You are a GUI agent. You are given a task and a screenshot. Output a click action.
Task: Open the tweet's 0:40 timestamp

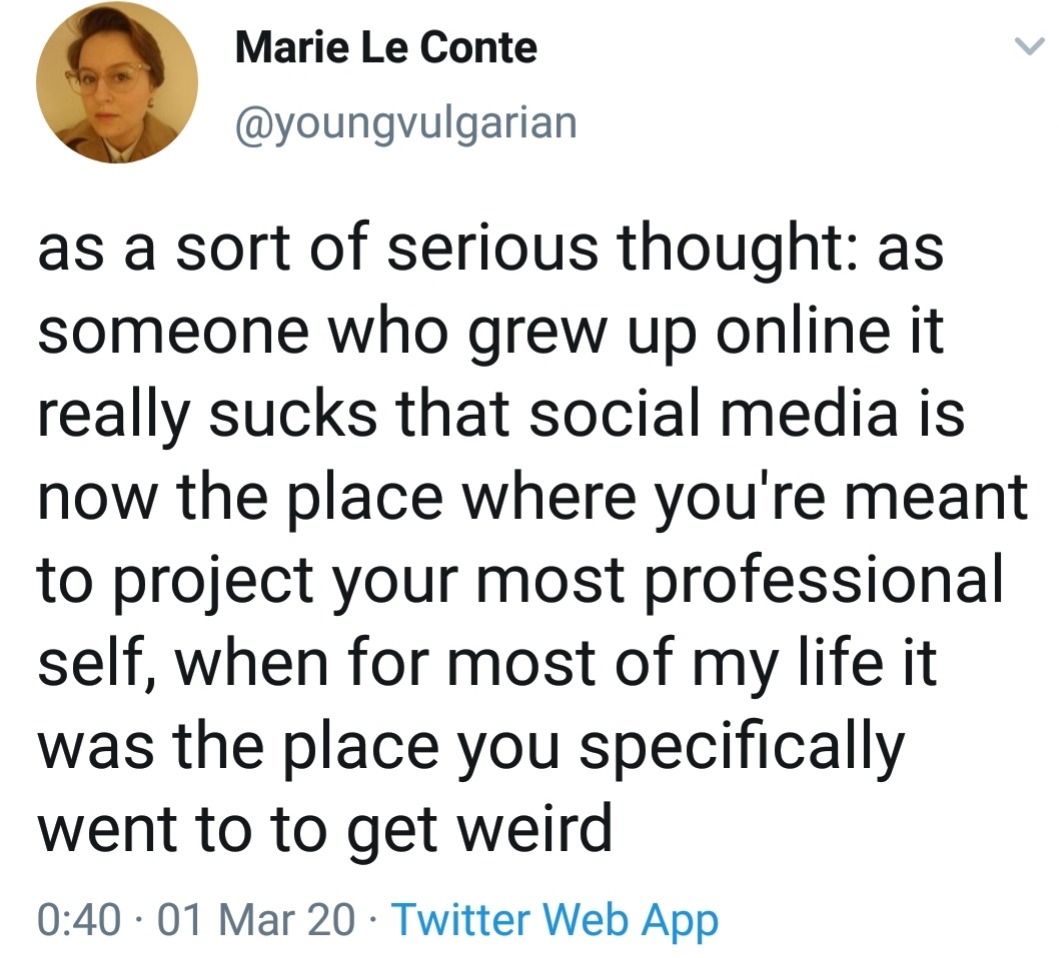[80, 920]
